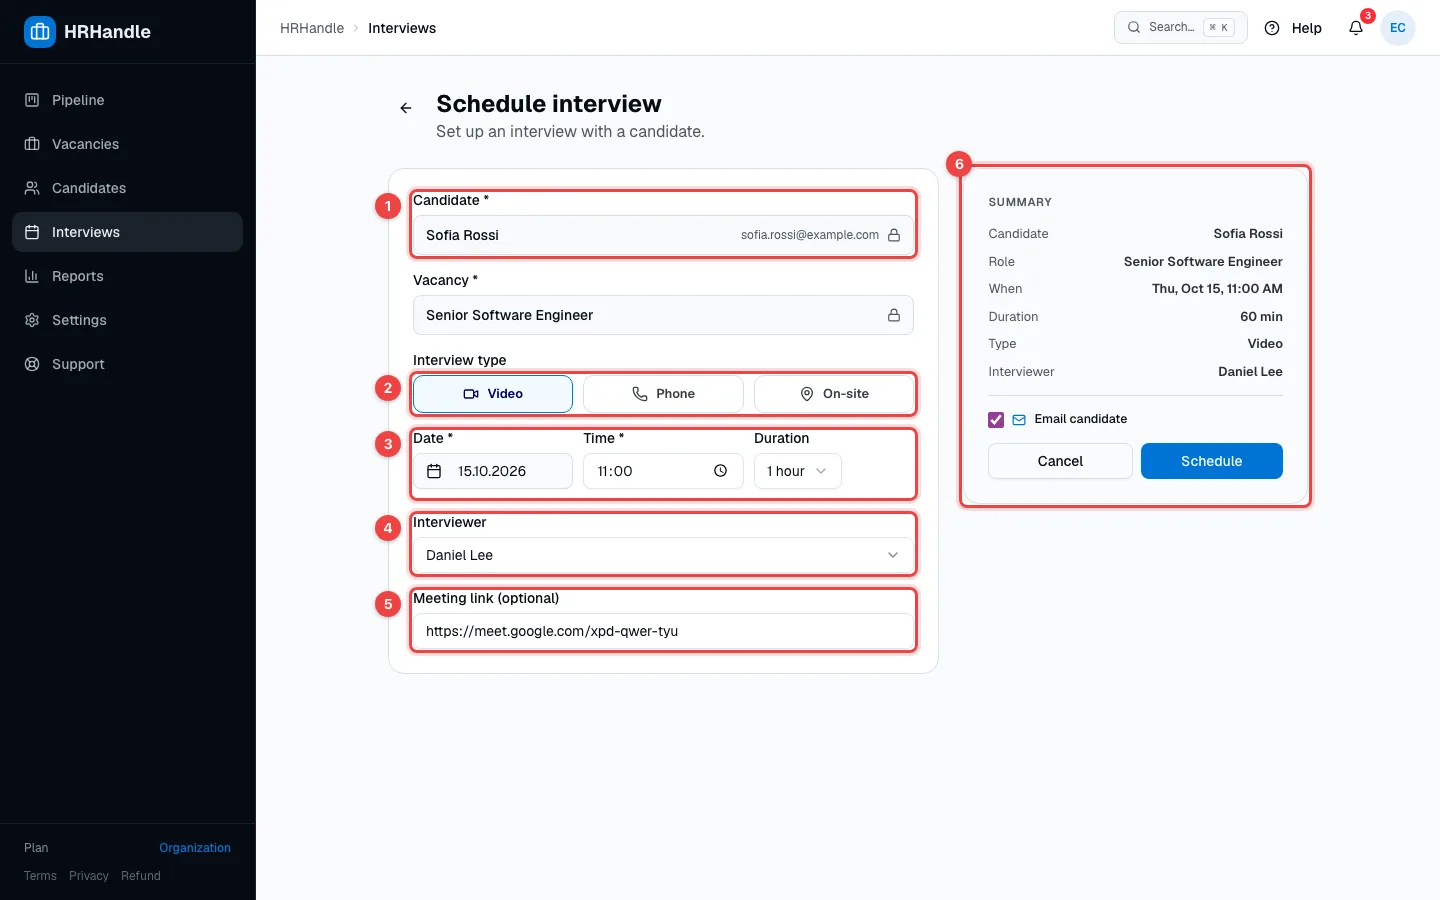Open Reports from sidebar
The width and height of the screenshot is (1440, 900).
(127, 276)
